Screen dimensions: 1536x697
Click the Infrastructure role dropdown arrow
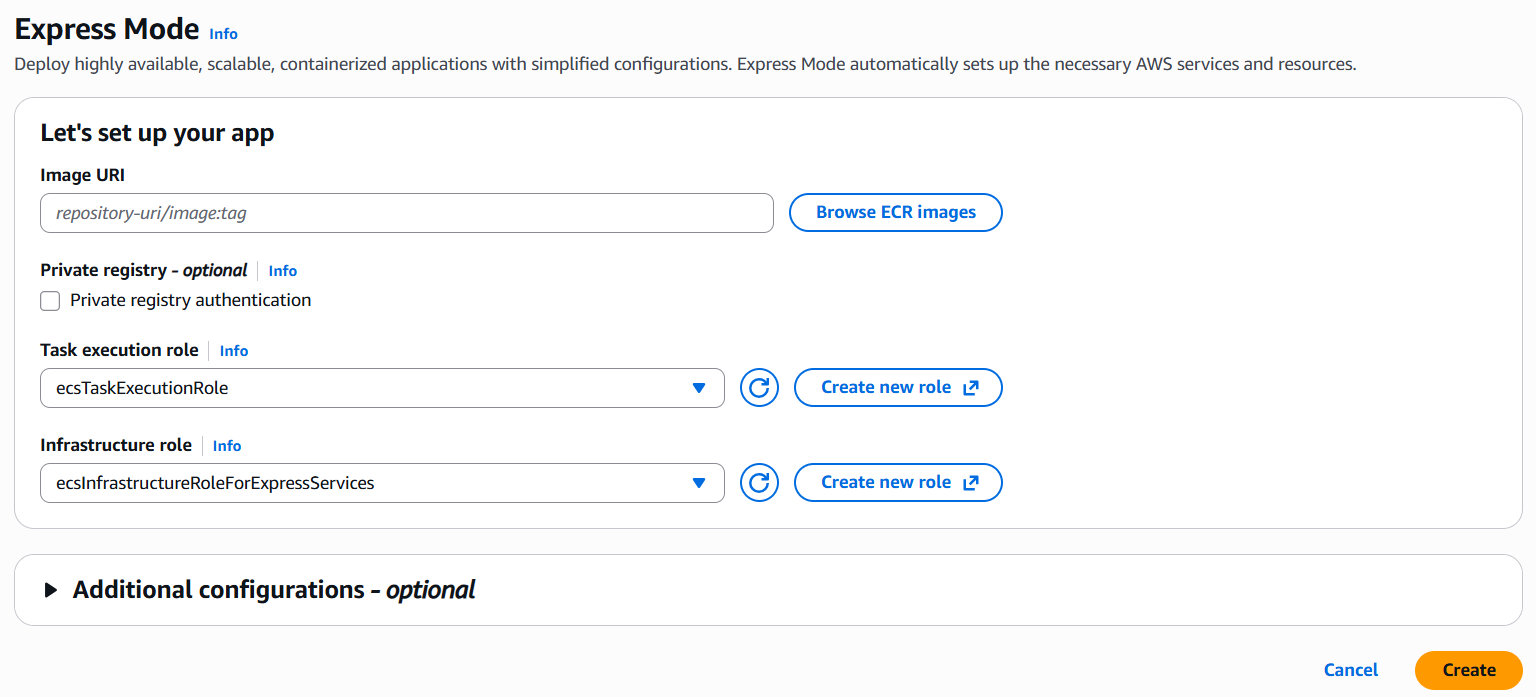pos(699,483)
